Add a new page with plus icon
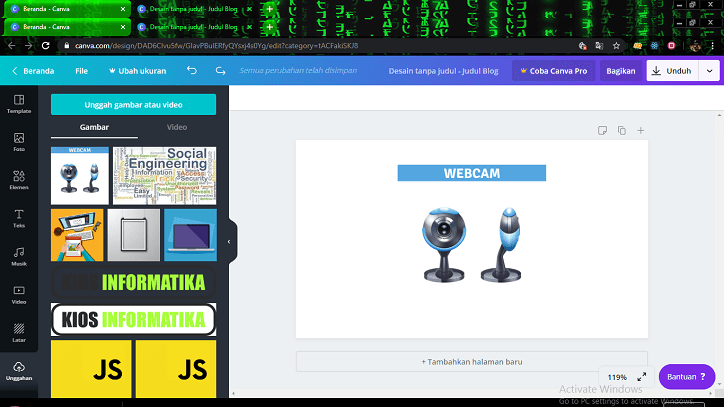The image size is (724, 407). pos(640,131)
